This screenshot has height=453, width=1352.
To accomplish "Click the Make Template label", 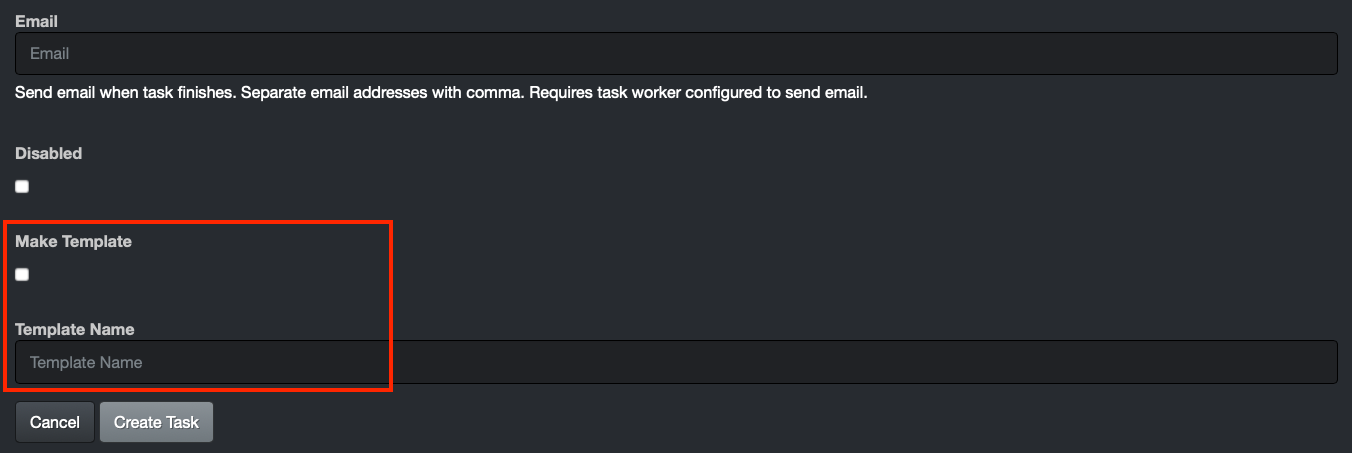I will (73, 241).
